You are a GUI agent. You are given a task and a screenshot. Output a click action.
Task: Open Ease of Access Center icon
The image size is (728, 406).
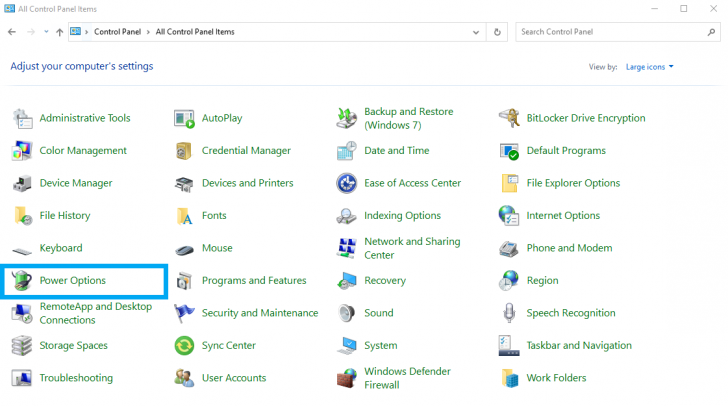point(346,183)
